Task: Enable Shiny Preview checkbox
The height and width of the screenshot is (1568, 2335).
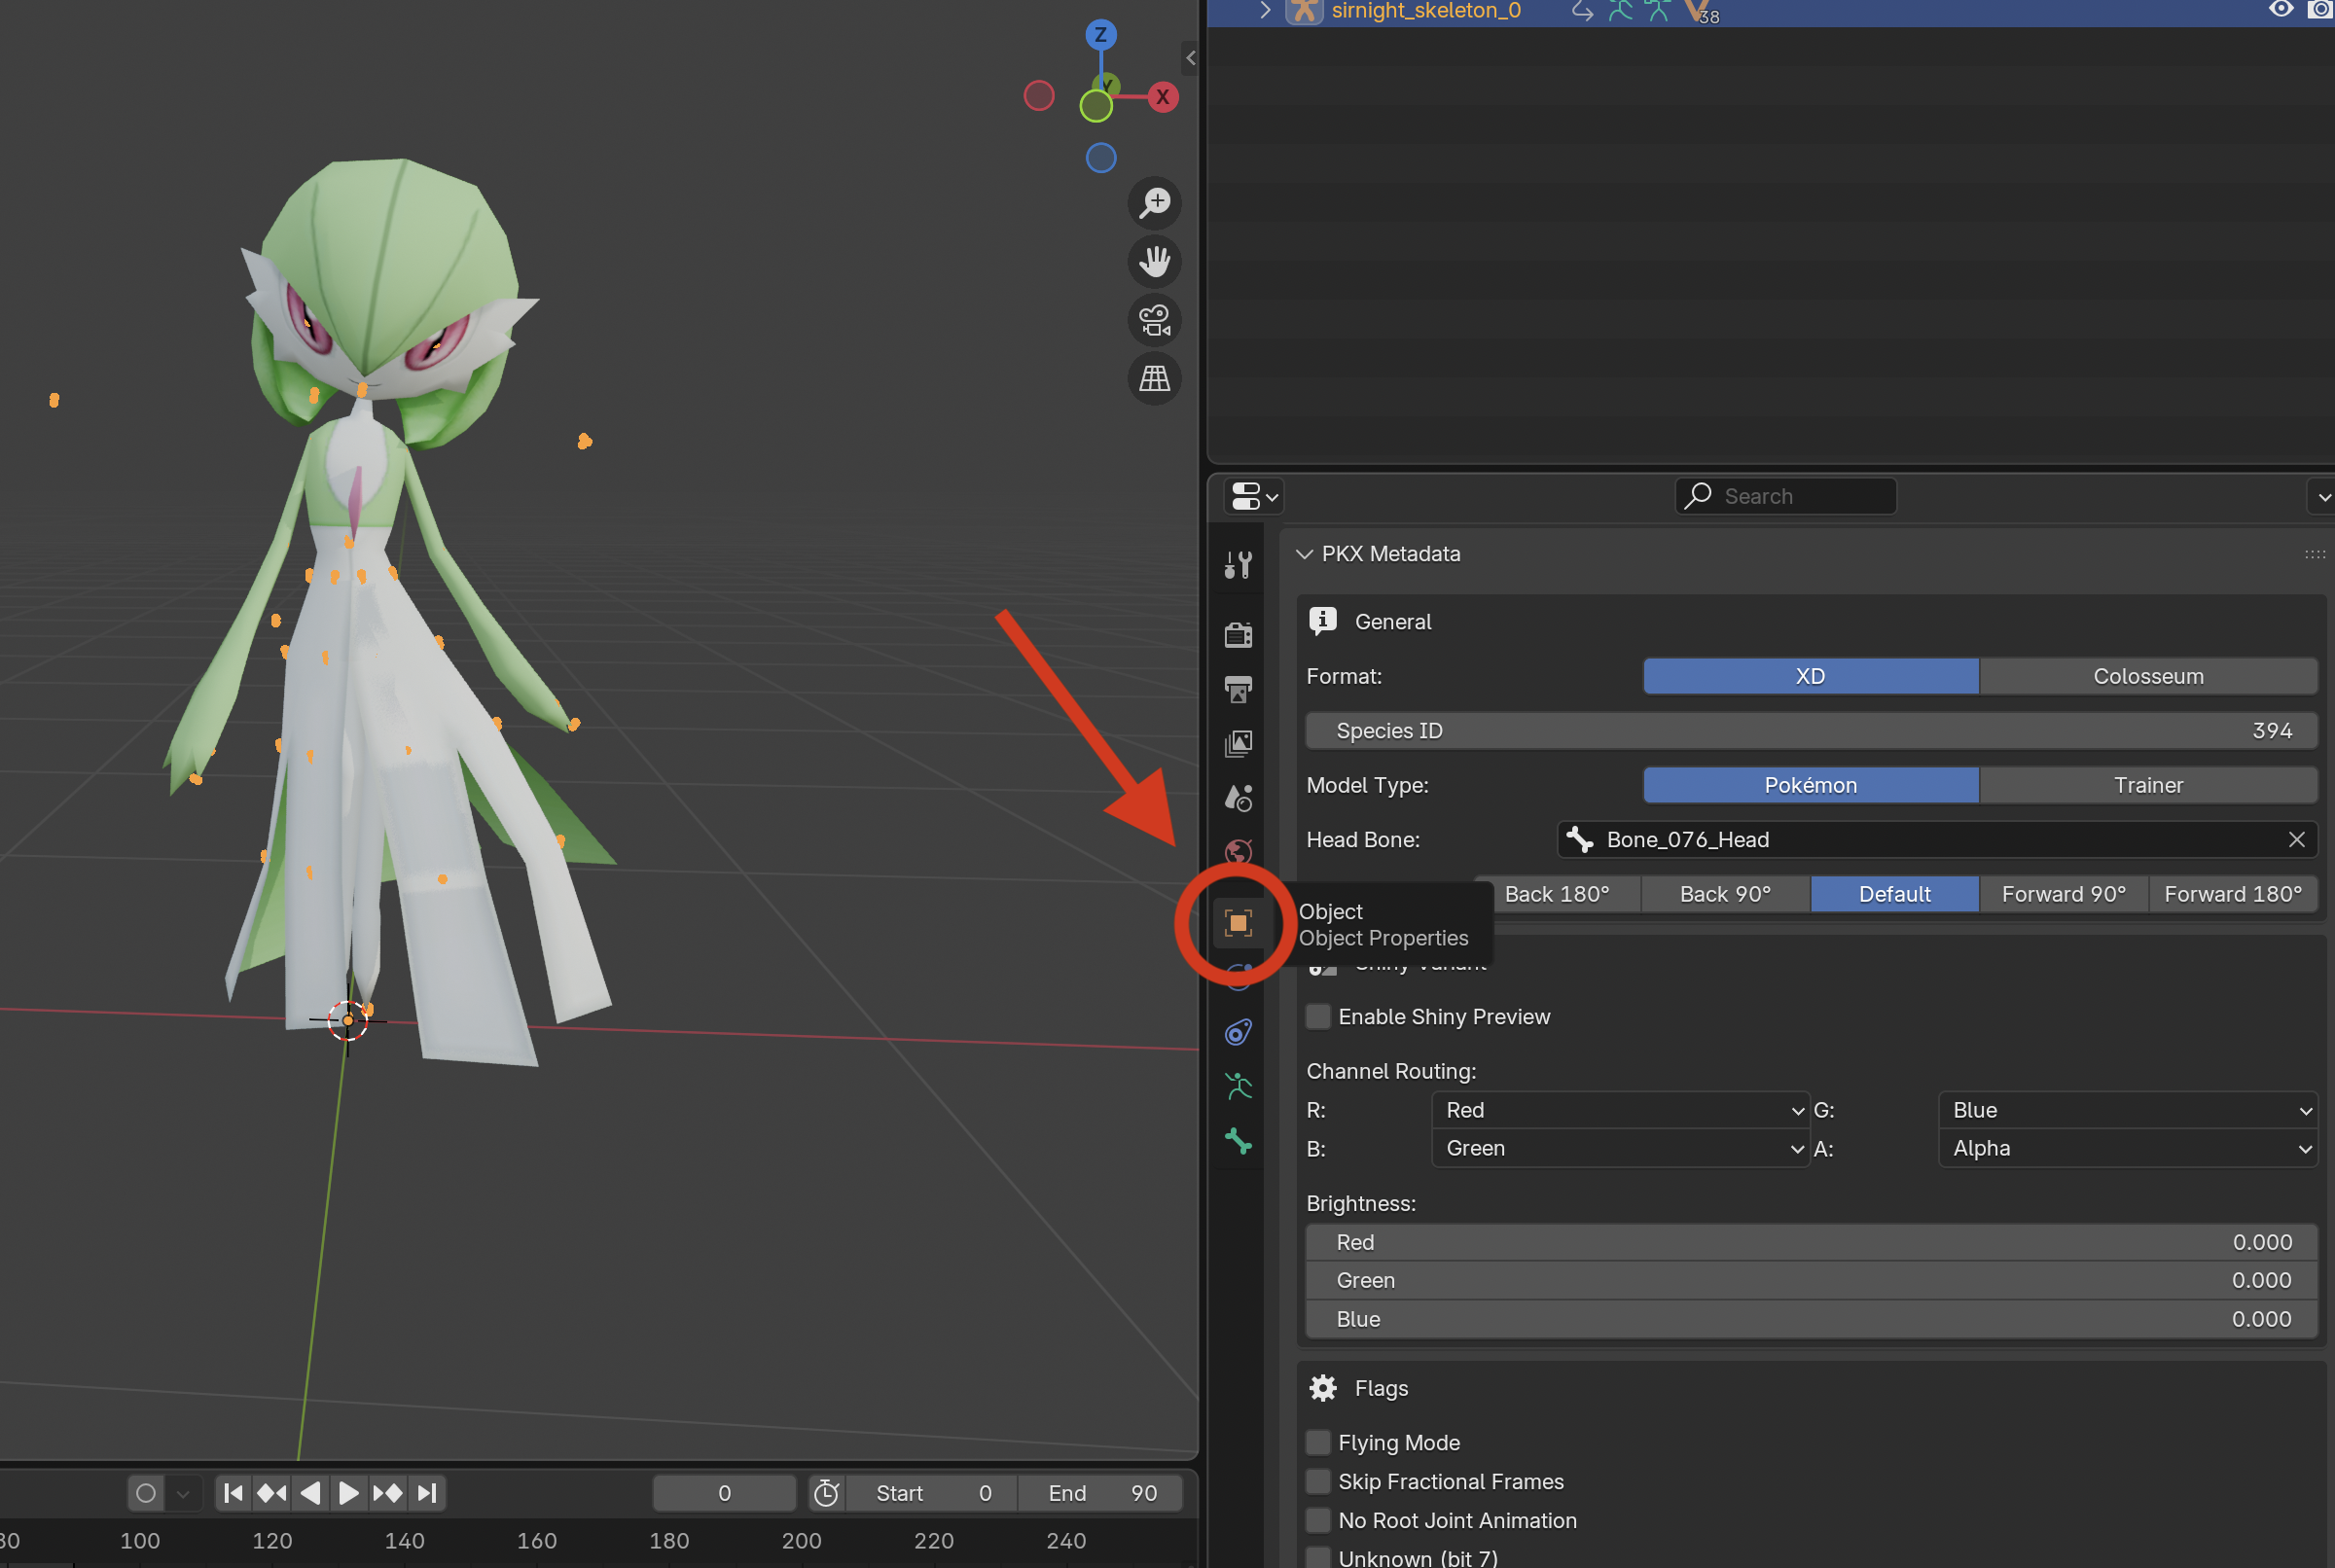Action: tap(1319, 1016)
